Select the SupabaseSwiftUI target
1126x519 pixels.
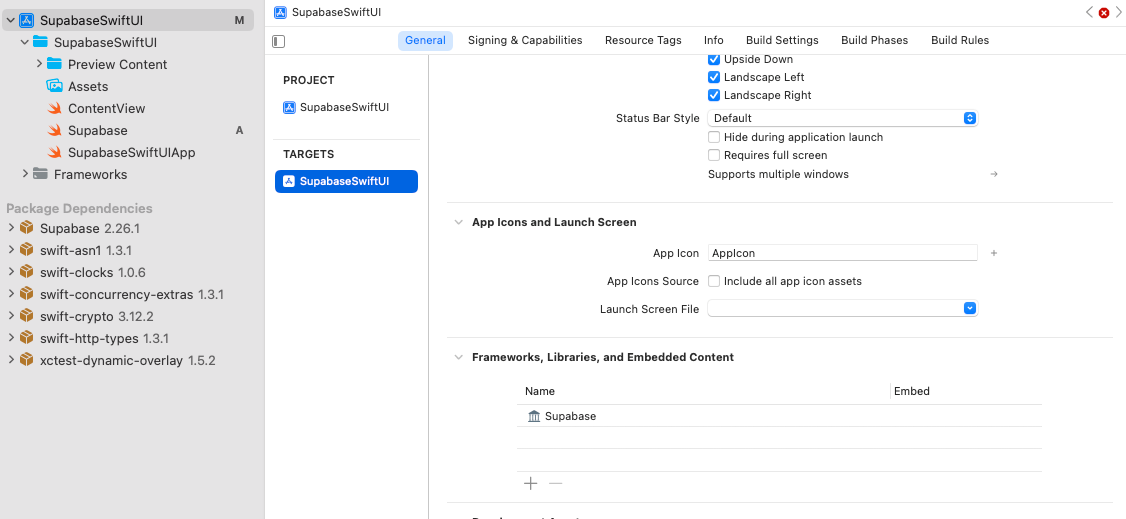coord(346,182)
